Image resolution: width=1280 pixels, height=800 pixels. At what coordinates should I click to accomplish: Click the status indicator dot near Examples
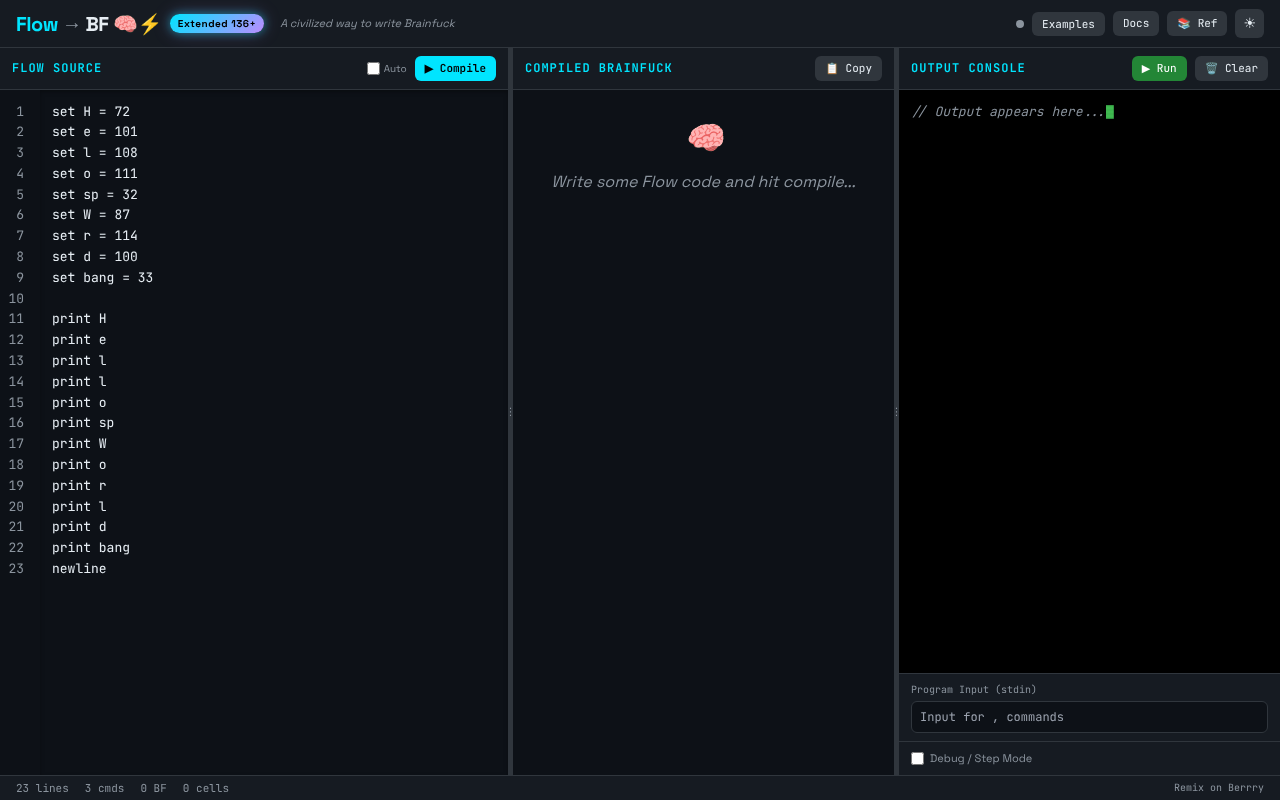click(1020, 24)
